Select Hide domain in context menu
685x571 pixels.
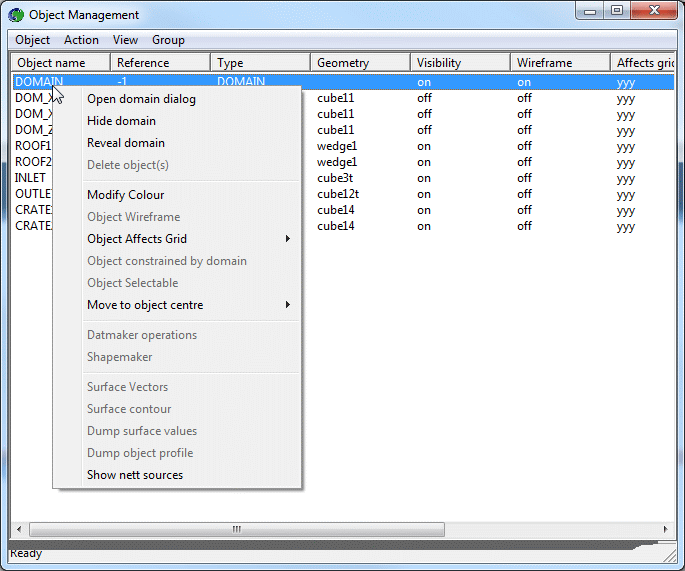point(121,121)
